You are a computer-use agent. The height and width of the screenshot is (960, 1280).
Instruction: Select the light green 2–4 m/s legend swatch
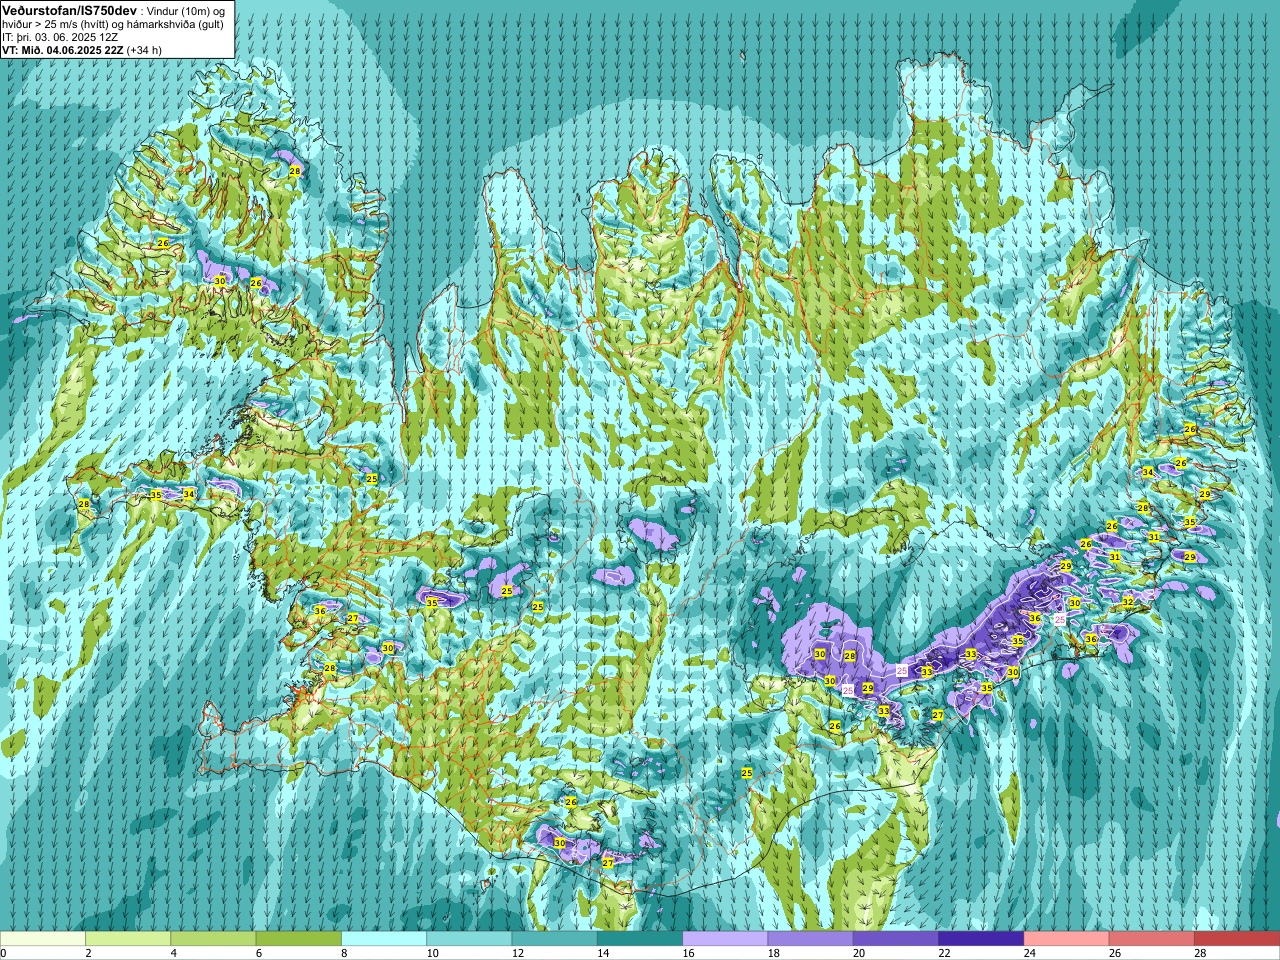(x=128, y=939)
